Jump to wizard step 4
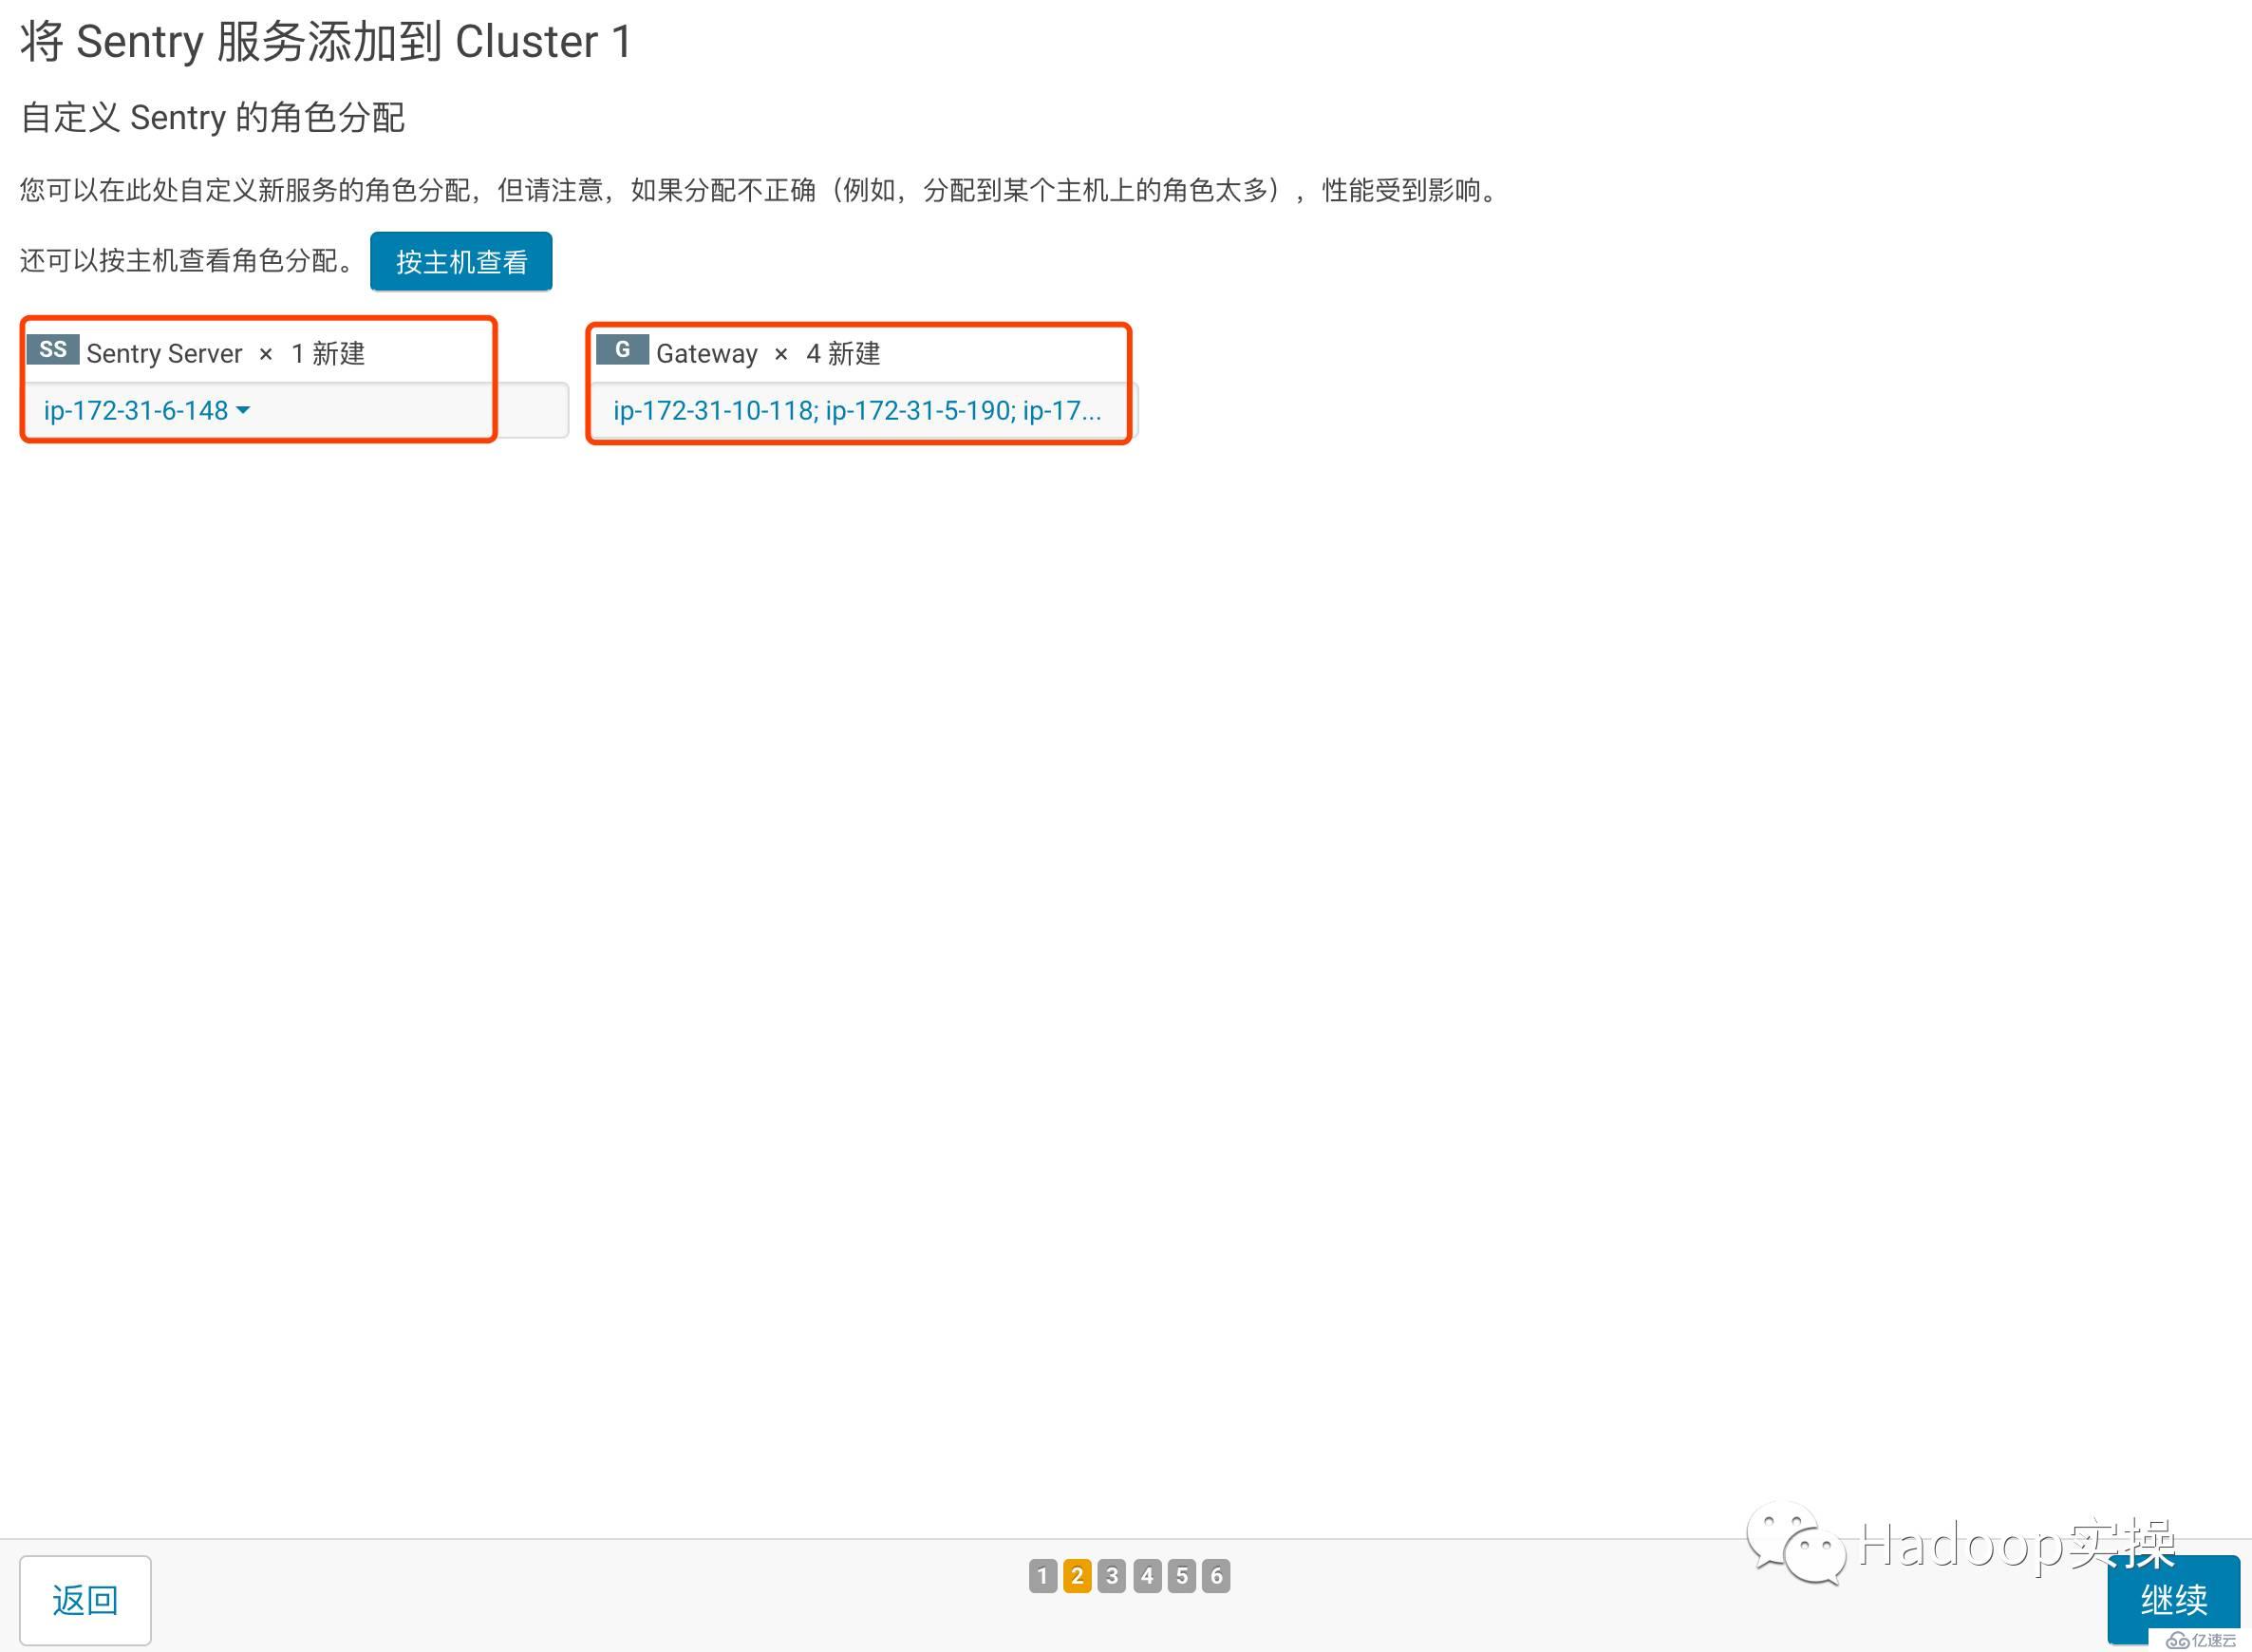The height and width of the screenshot is (1652, 2252). point(1147,1576)
